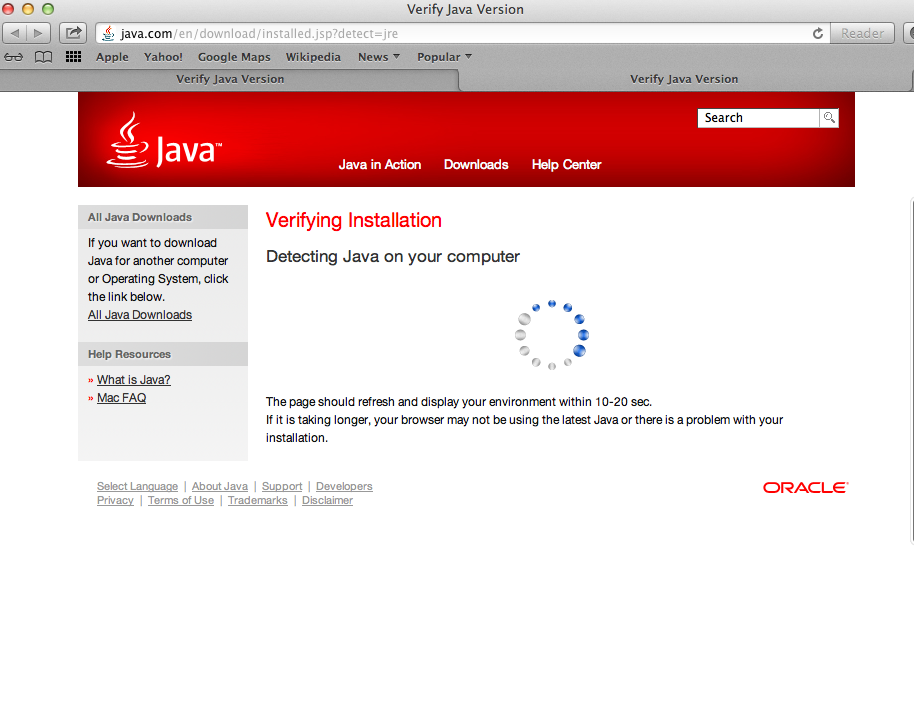Close the Safari window with red button
This screenshot has width=914, height=716.
(8, 9)
